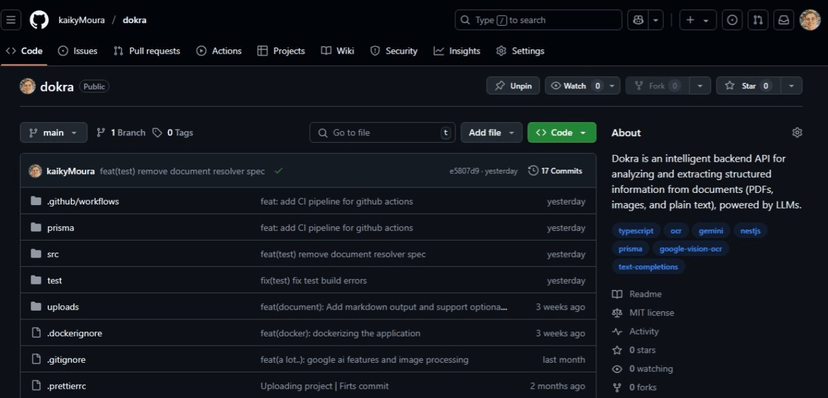The image size is (828, 398).
Task: Switch to the Pull requests tab
Action: click(x=147, y=51)
